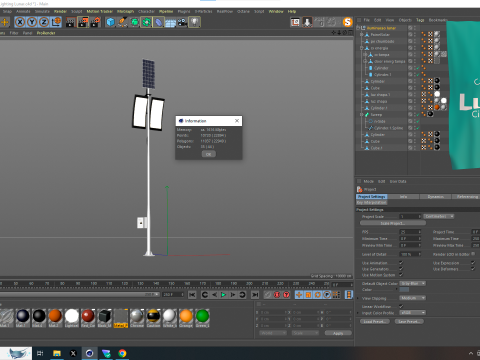Image resolution: width=480 pixels, height=360 pixels.
Task: Click the download arrow toolbar icon
Action: click(307, 22)
